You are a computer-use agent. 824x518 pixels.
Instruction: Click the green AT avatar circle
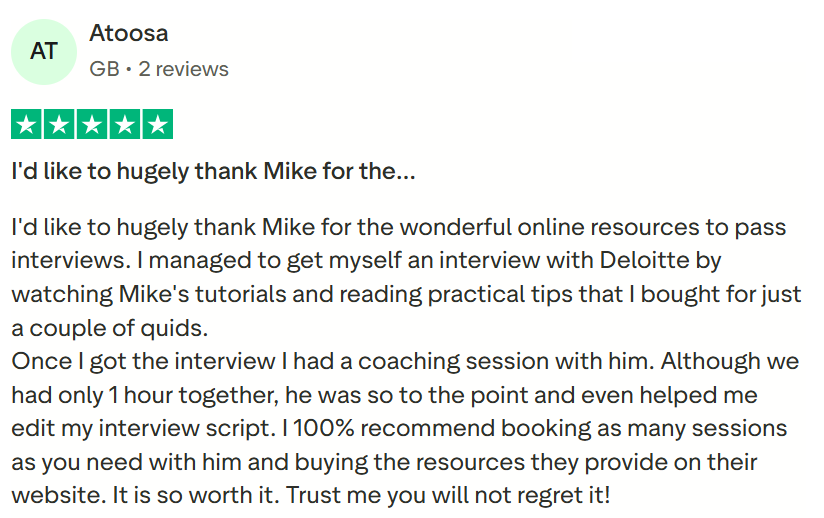point(44,51)
